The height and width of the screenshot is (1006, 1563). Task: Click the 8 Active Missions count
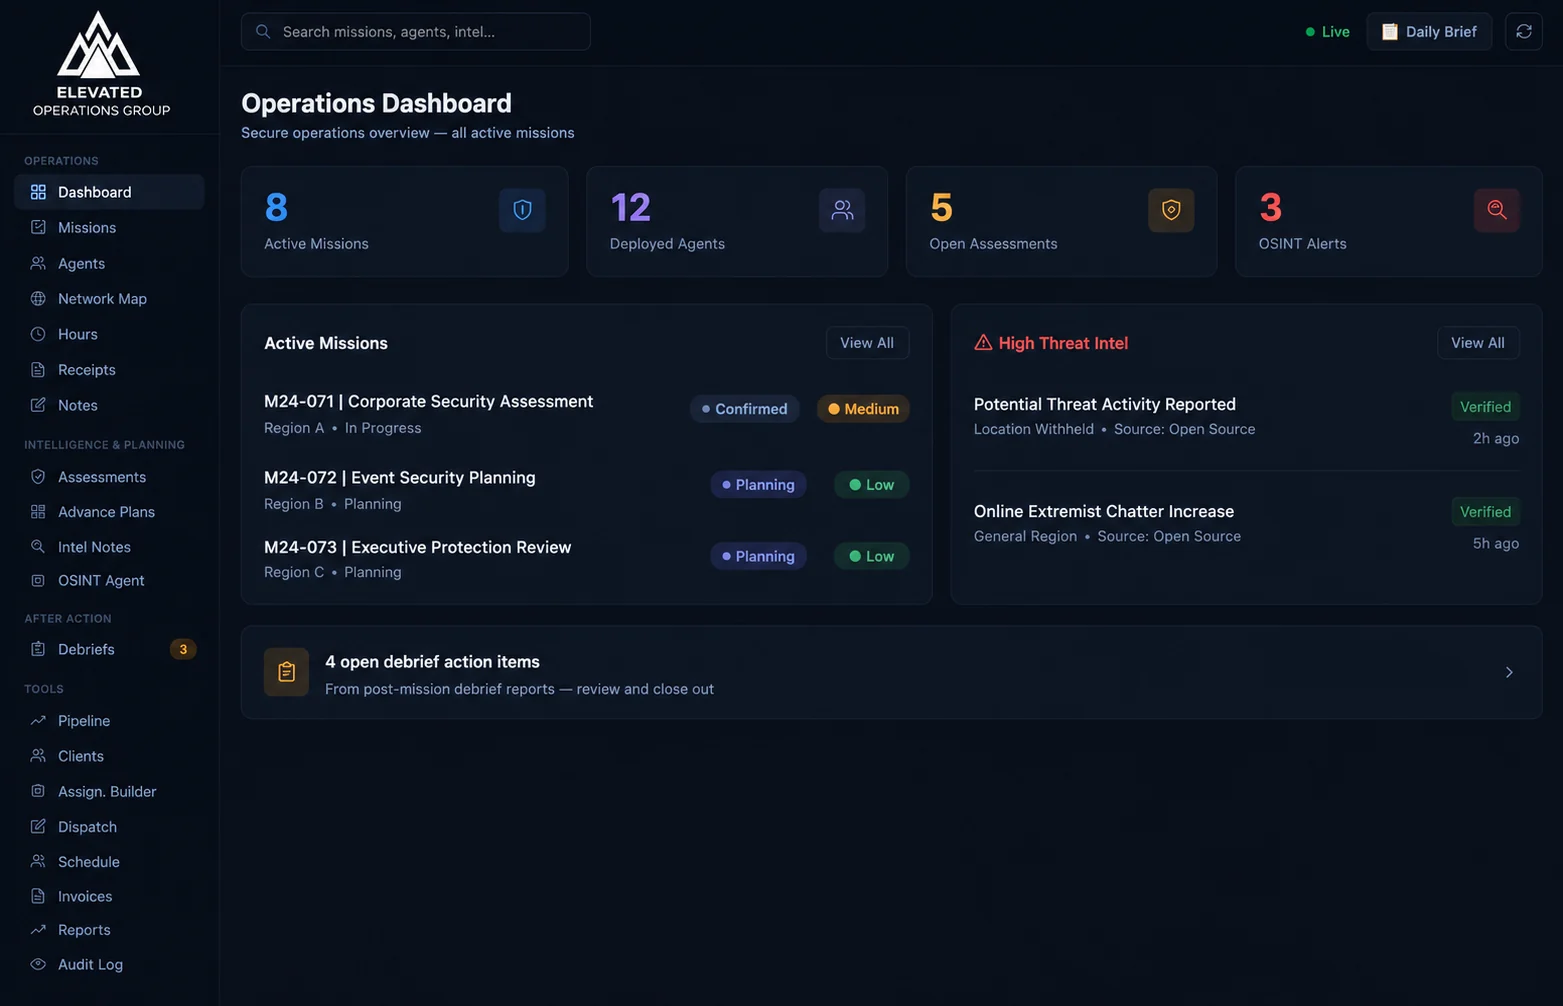[x=276, y=208]
